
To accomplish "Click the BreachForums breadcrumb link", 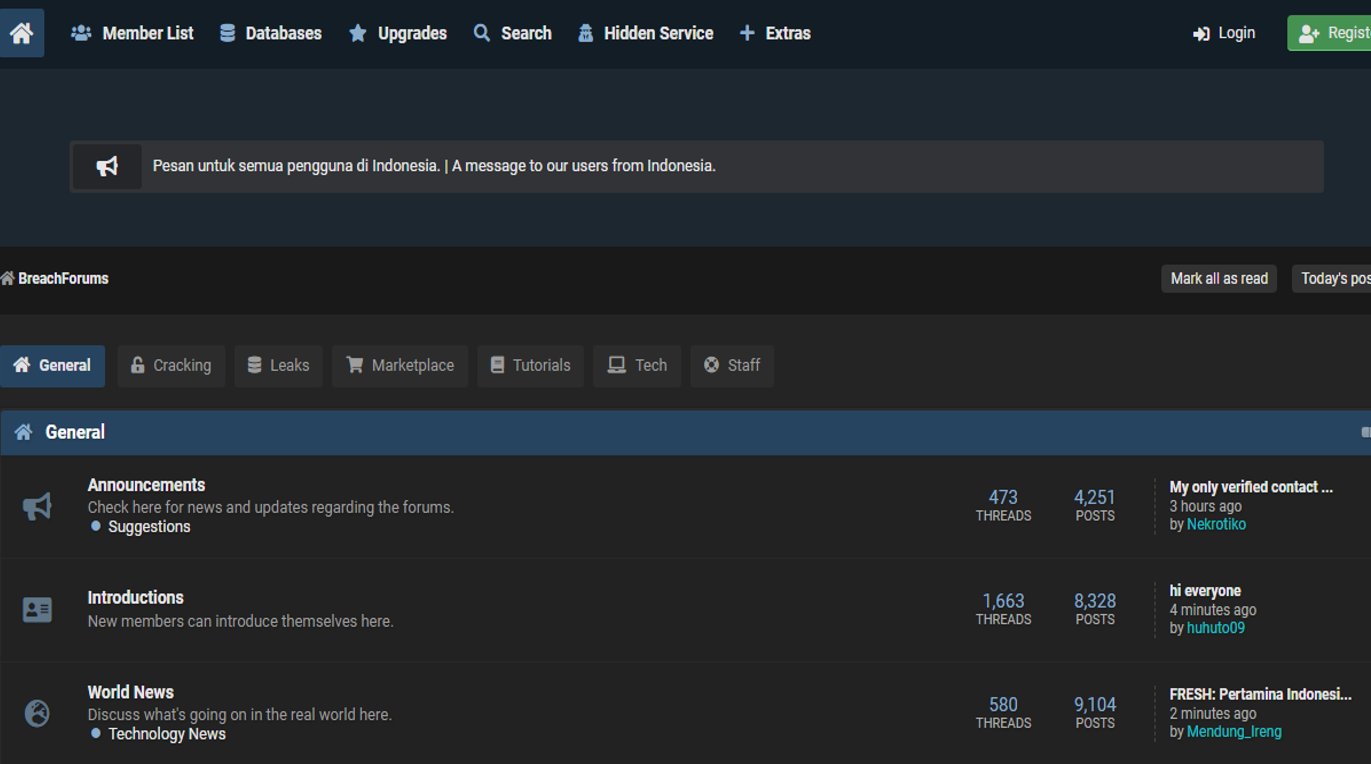I will point(63,278).
